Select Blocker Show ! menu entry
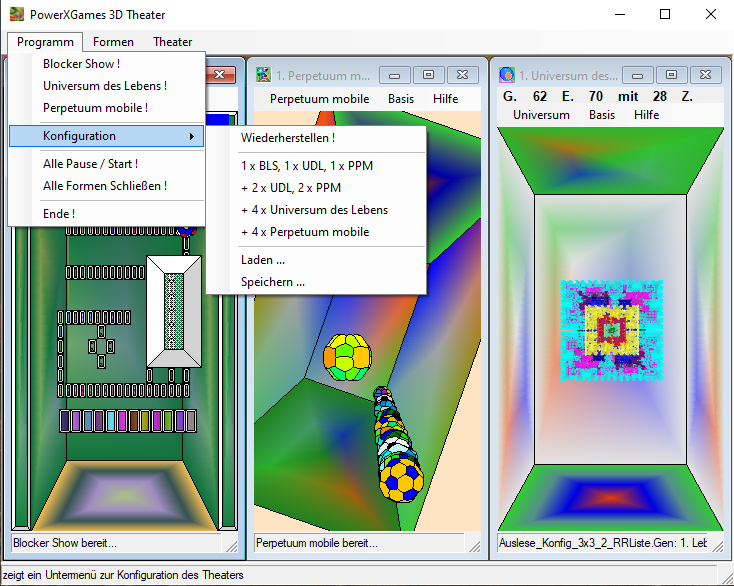The width and height of the screenshot is (734, 586). 106,64
